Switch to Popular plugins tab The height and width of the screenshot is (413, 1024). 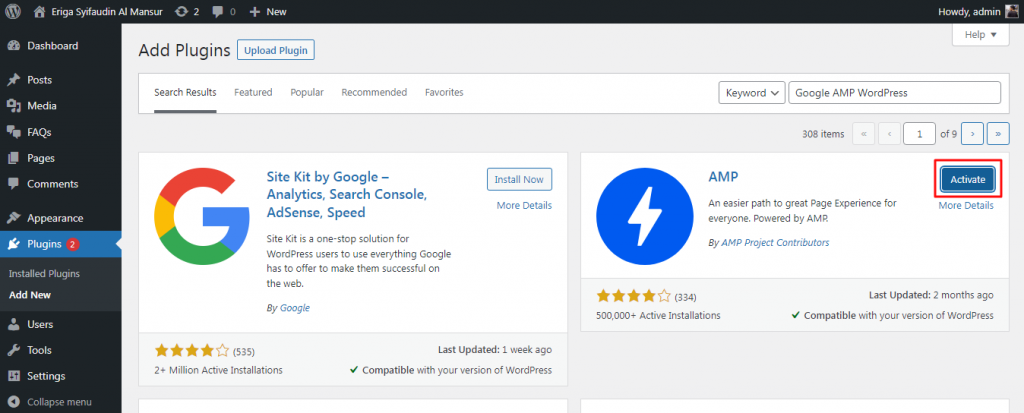(x=307, y=93)
